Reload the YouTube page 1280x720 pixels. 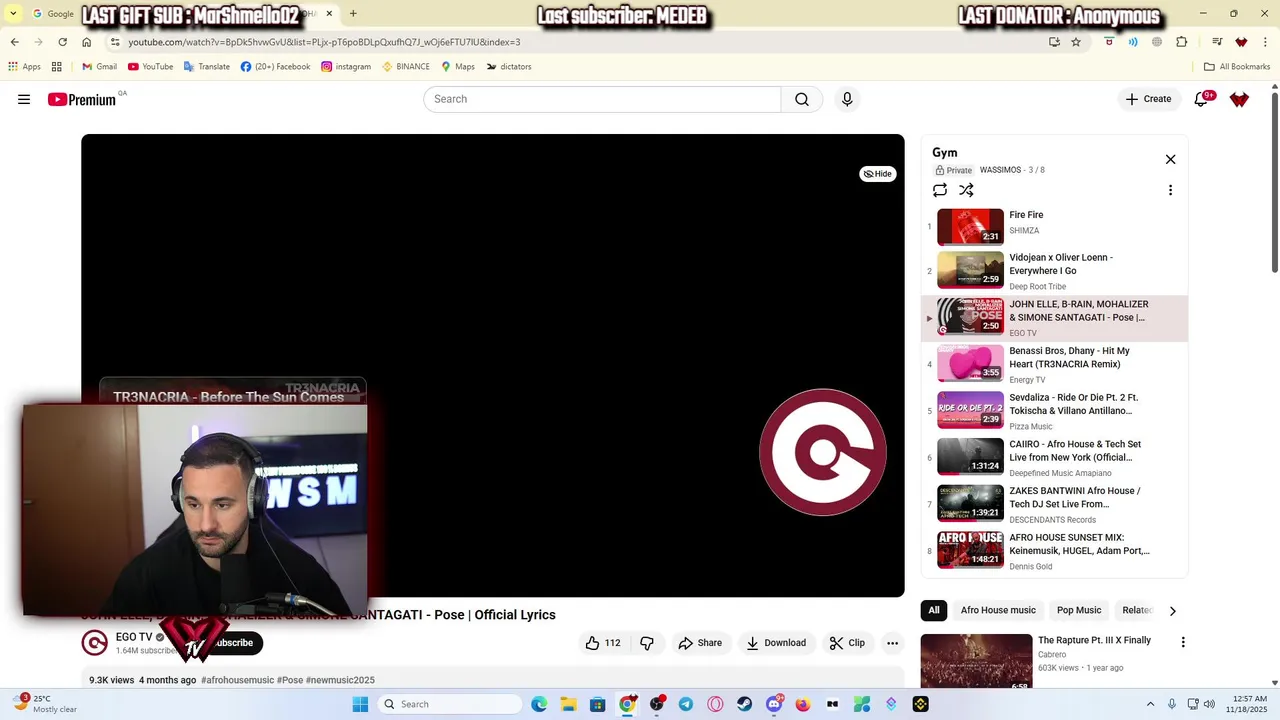[63, 42]
